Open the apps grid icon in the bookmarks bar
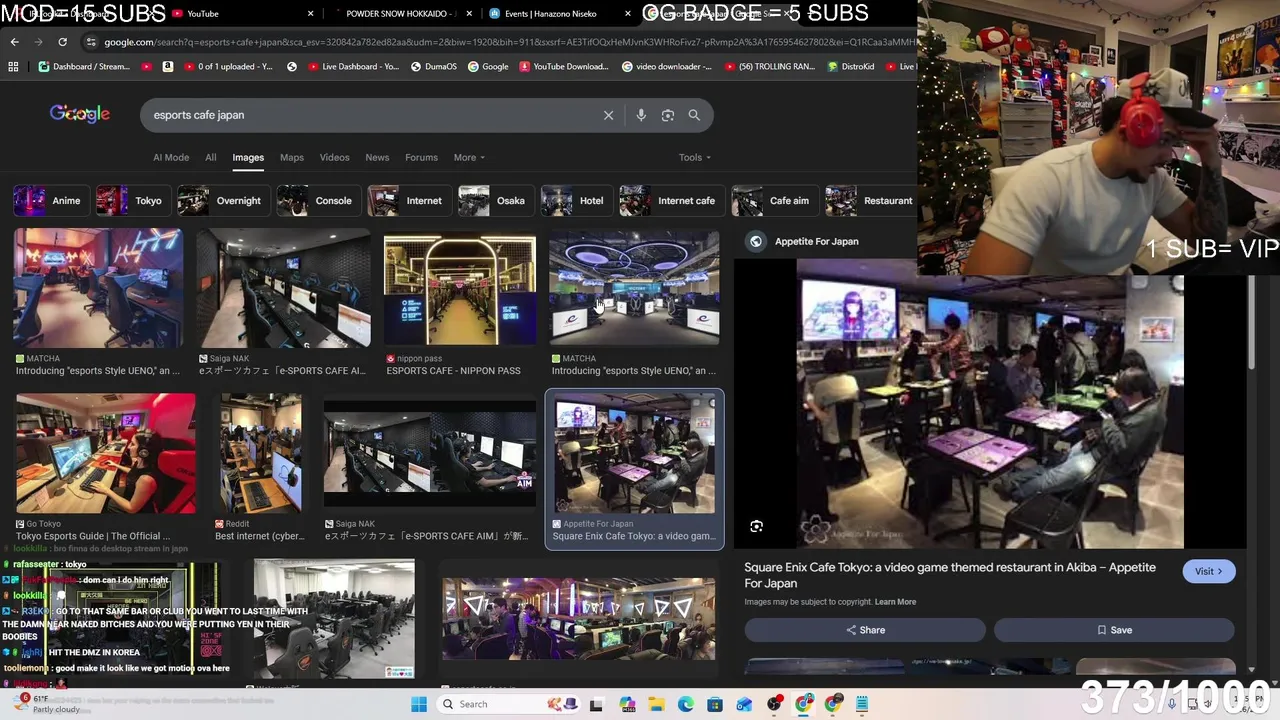This screenshot has height=720, width=1280. [13, 67]
